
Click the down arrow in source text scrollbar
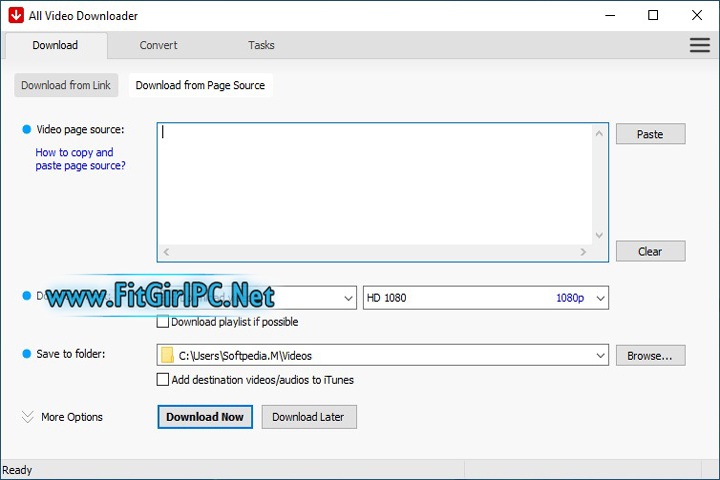(599, 235)
